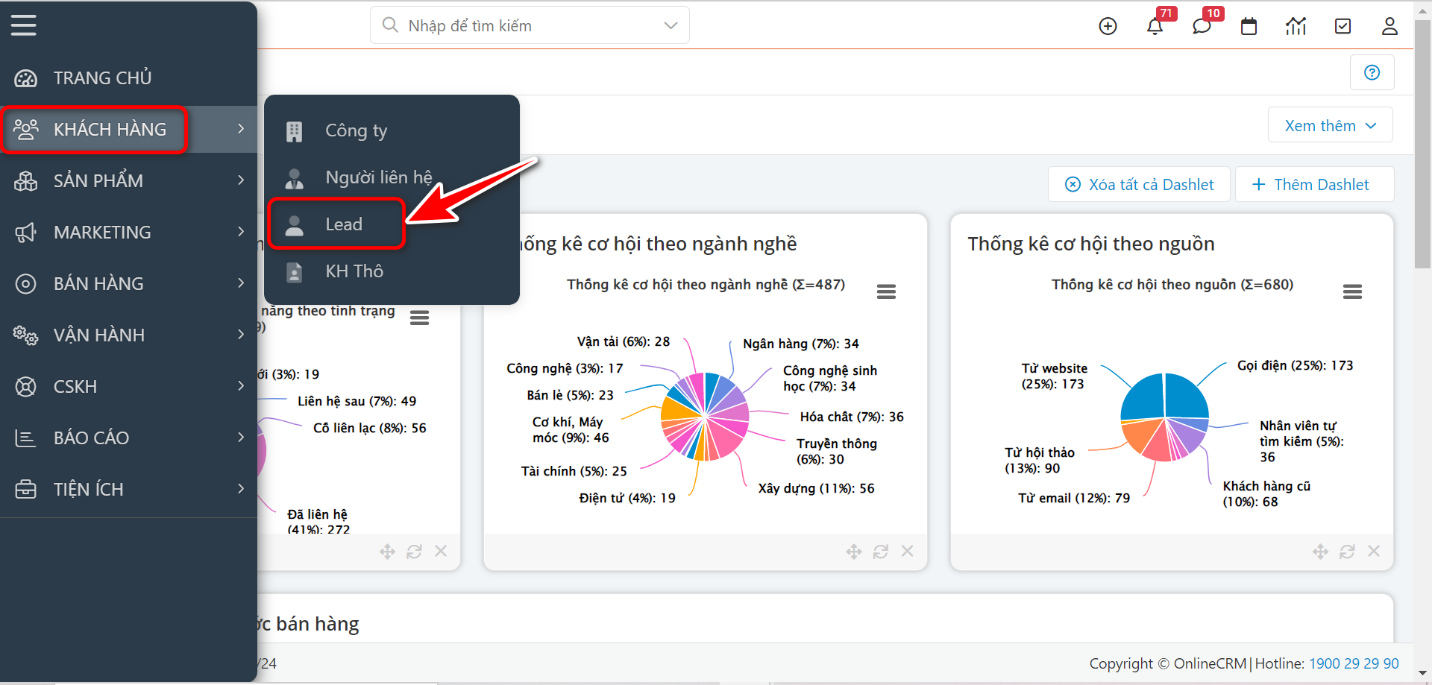The width and height of the screenshot is (1432, 685).
Task: Open the chat messages icon
Action: 1202,27
